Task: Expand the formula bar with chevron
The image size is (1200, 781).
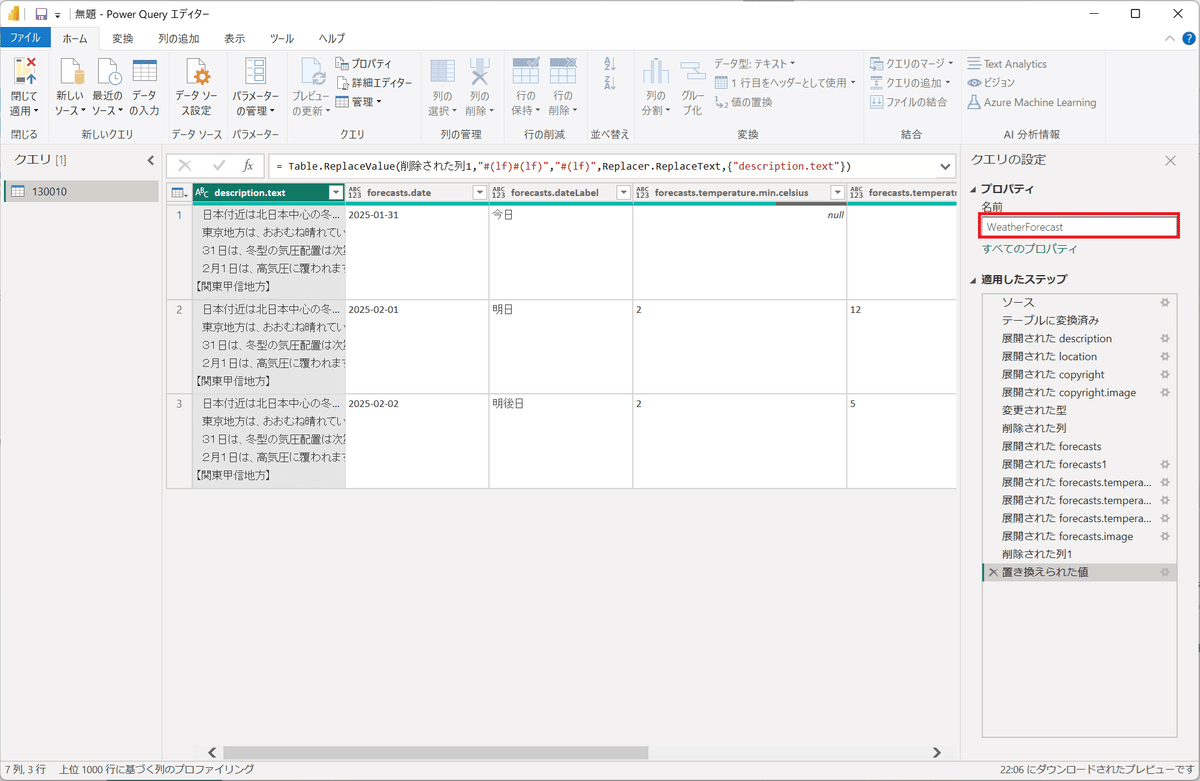Action: 945,166
